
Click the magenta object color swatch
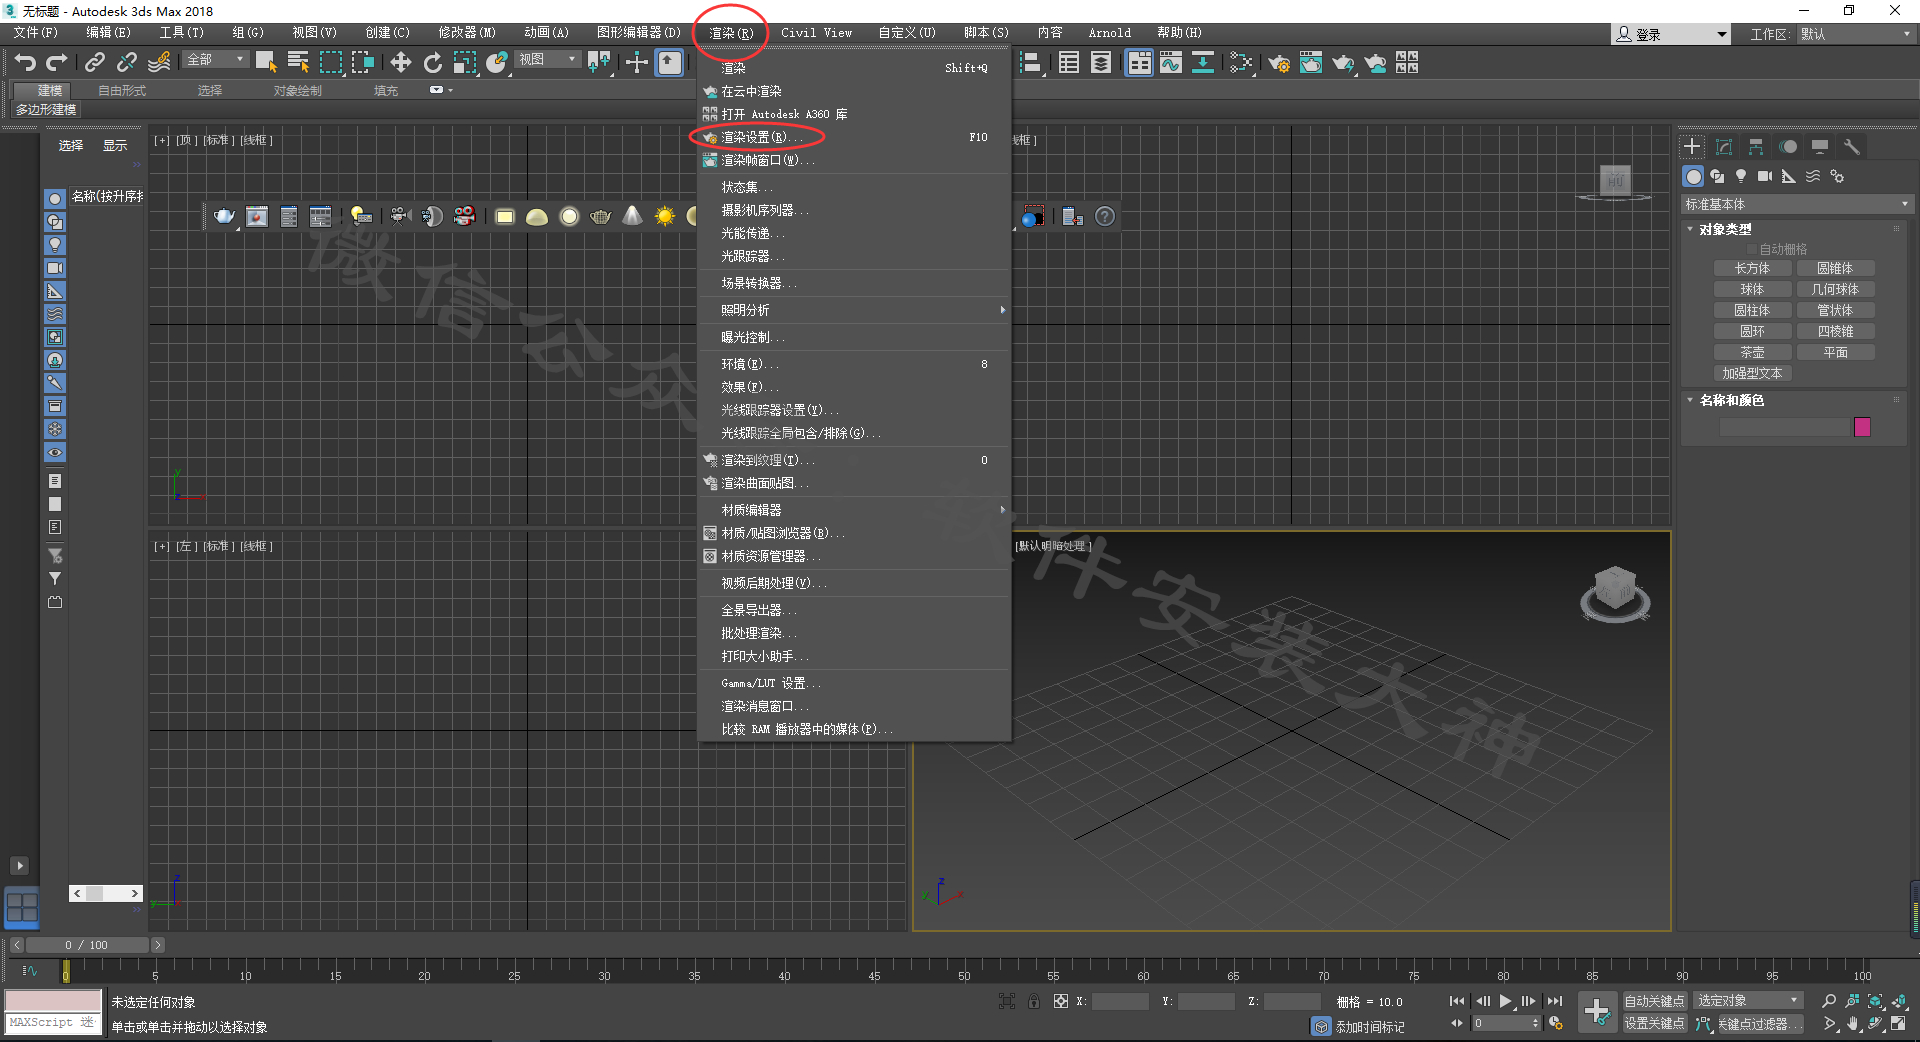click(1862, 427)
